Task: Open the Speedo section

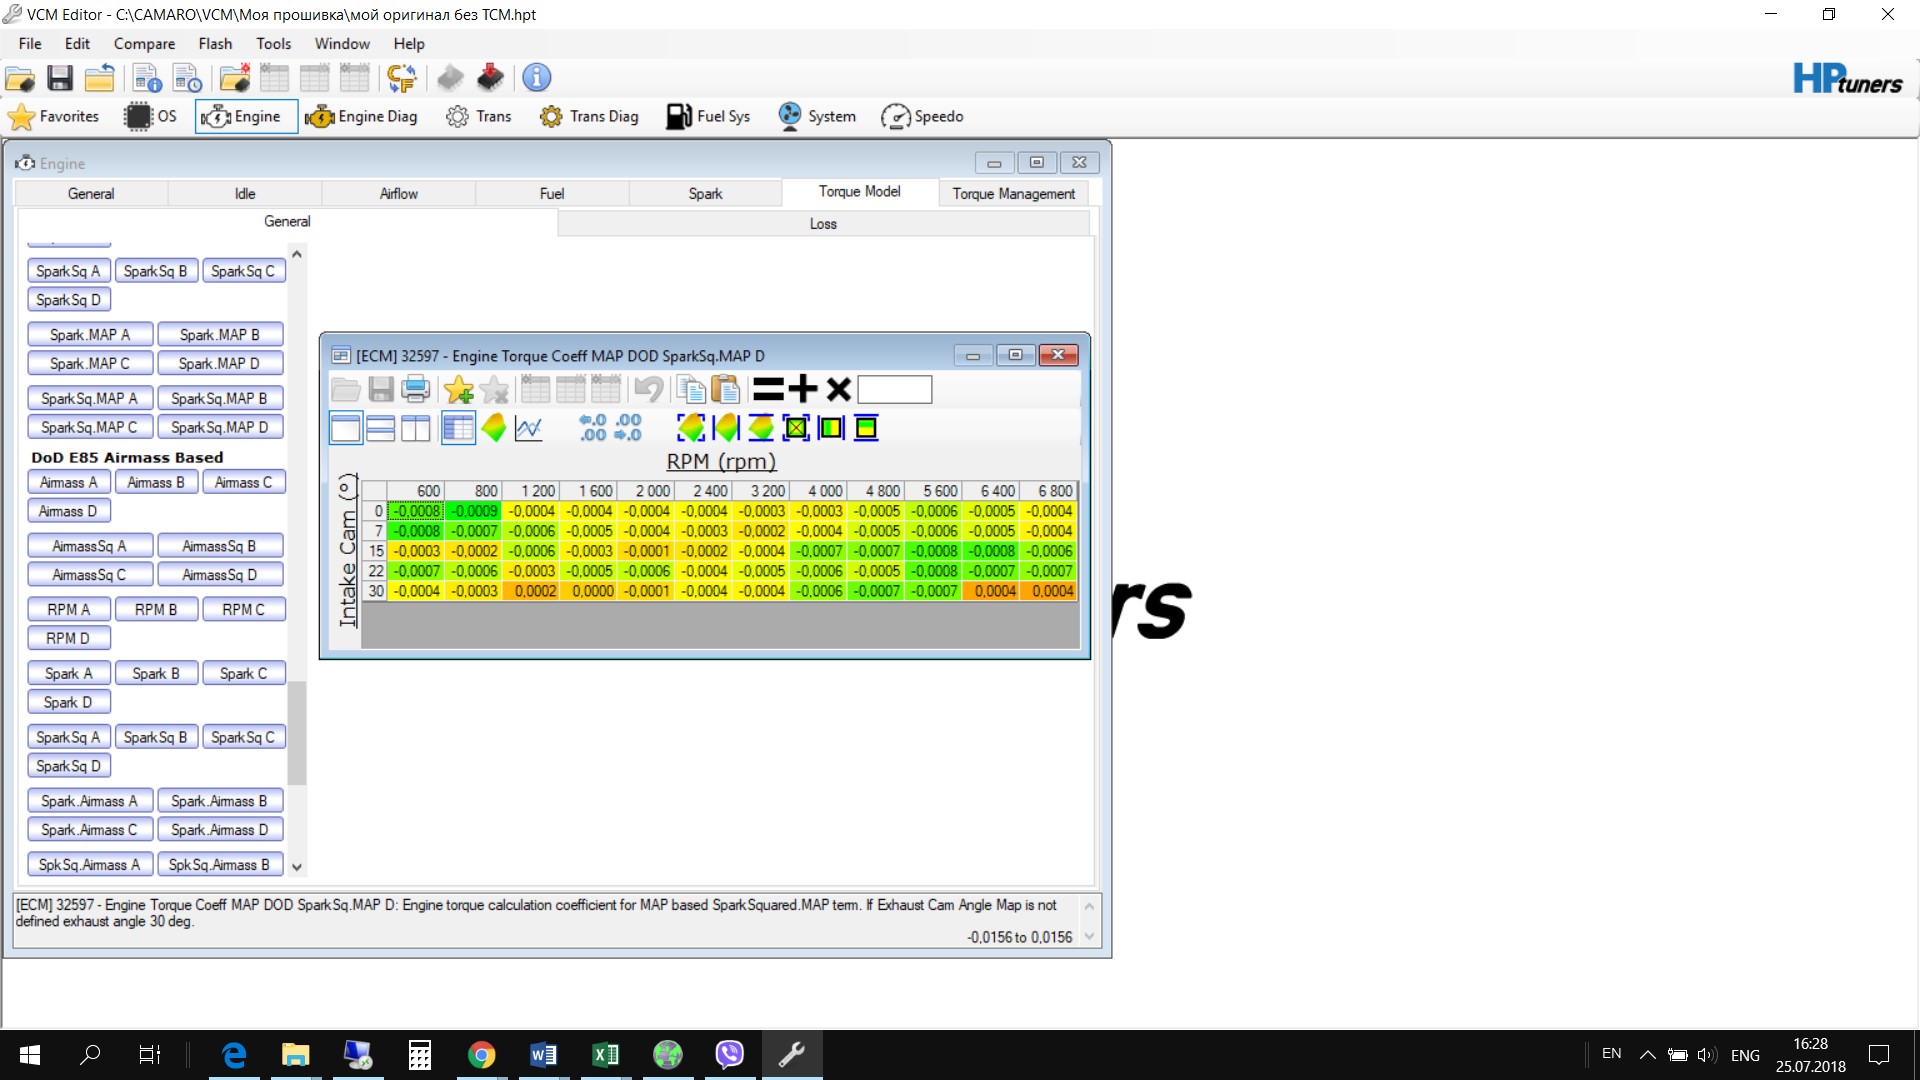Action: (x=922, y=116)
